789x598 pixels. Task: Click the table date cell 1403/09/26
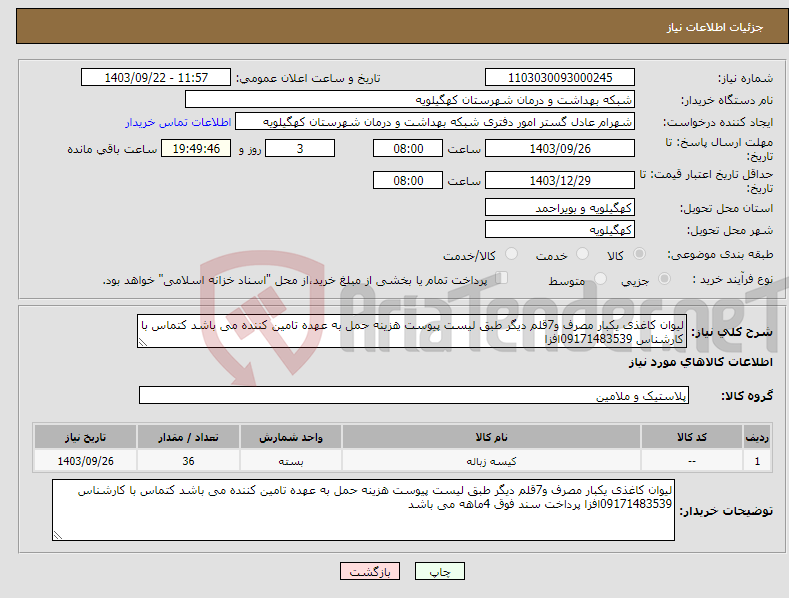(x=85, y=461)
